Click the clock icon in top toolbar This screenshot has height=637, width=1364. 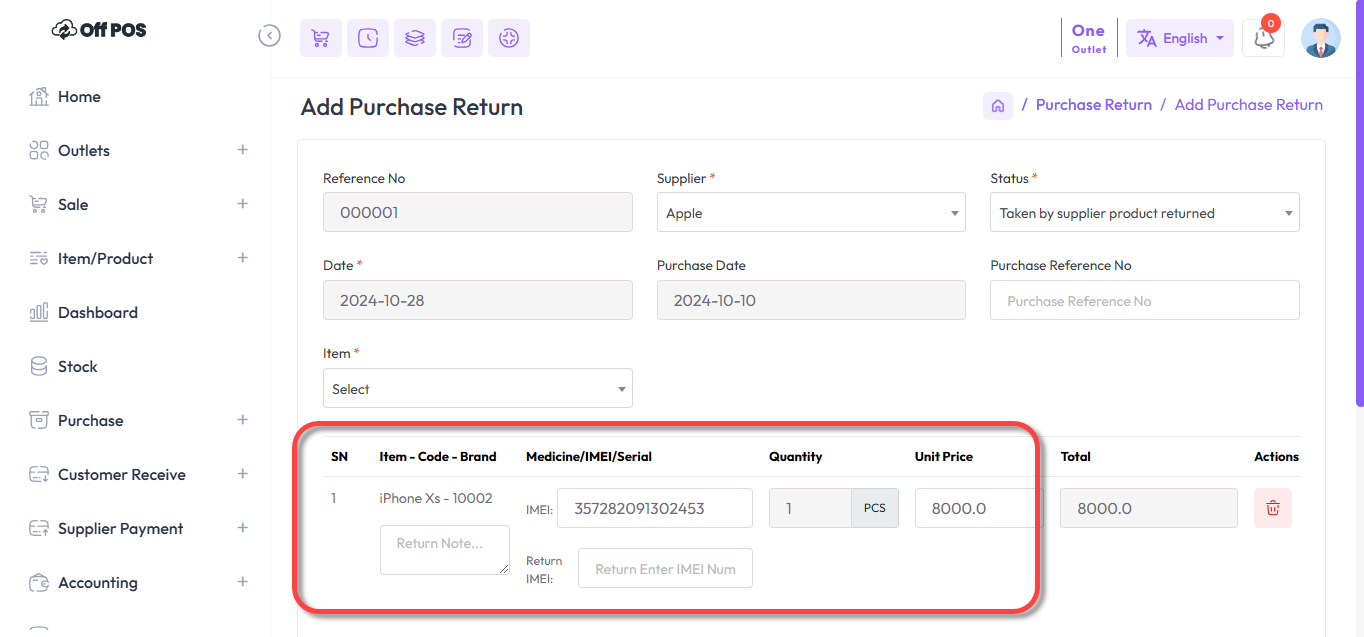(x=368, y=38)
